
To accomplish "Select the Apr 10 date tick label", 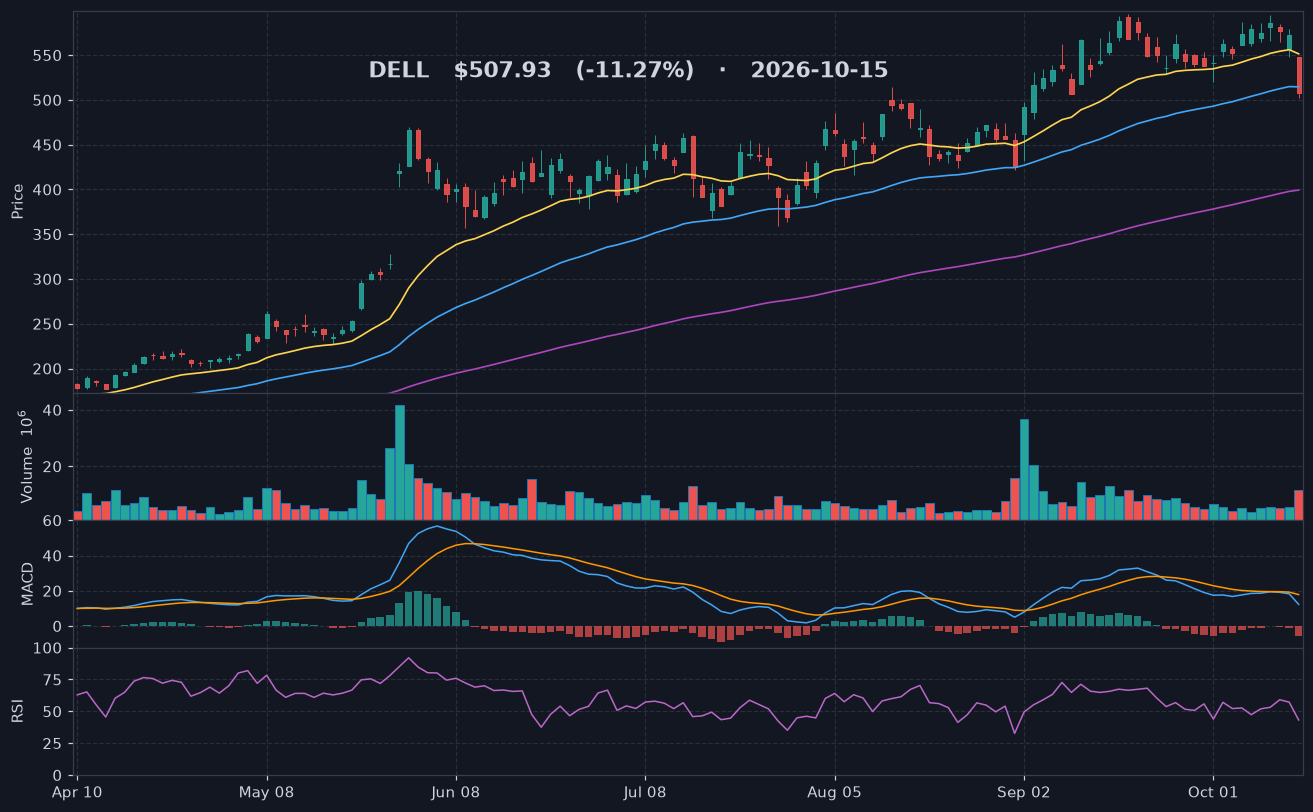I will click(78, 792).
